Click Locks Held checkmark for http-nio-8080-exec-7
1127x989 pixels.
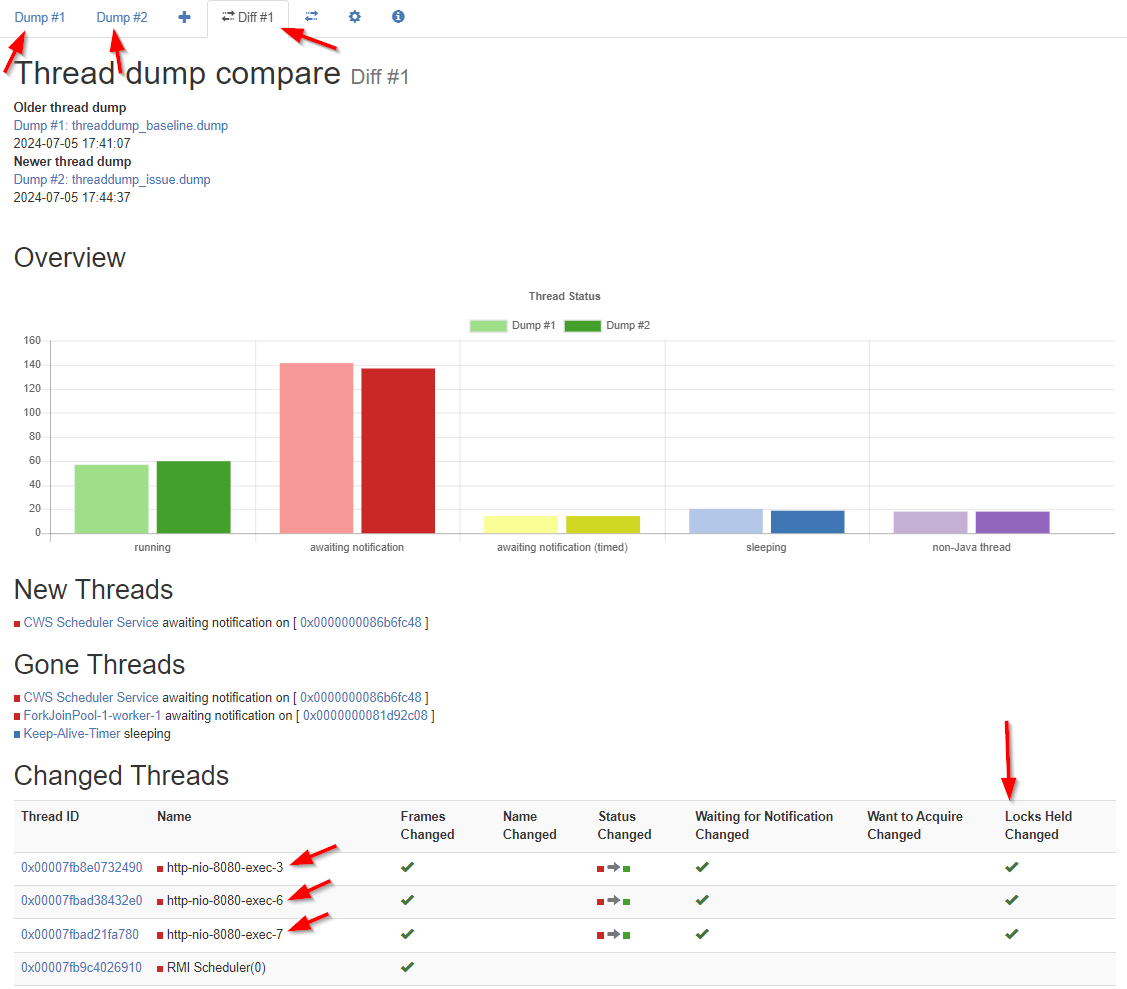point(1011,934)
